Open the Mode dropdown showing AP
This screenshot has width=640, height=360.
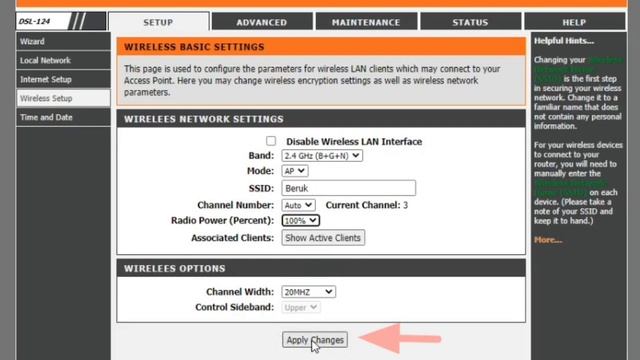point(295,171)
